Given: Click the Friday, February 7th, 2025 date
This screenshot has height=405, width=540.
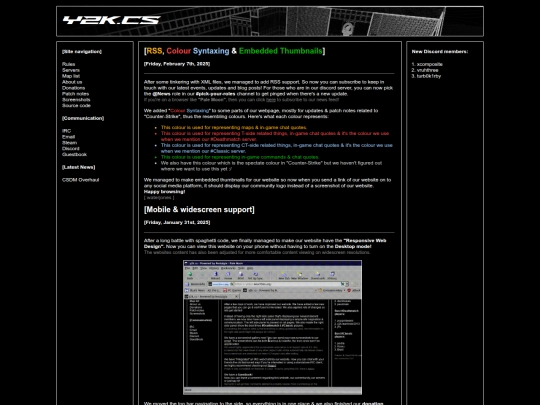Looking at the screenshot, I should (x=177, y=64).
